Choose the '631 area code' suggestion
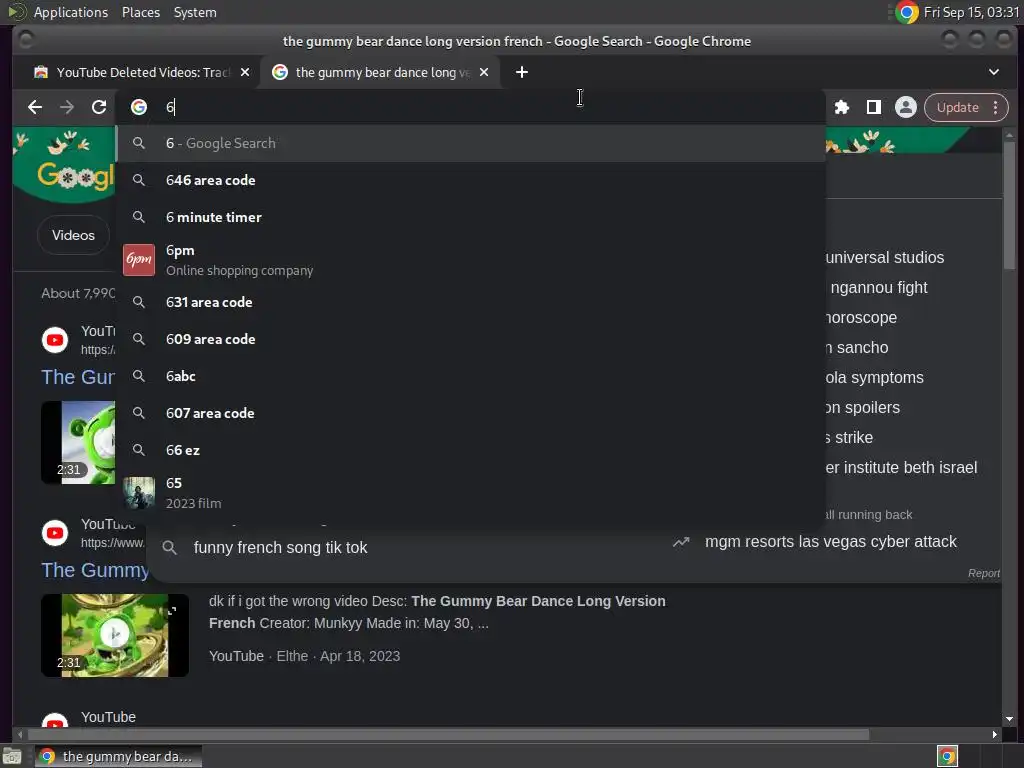 (470, 302)
